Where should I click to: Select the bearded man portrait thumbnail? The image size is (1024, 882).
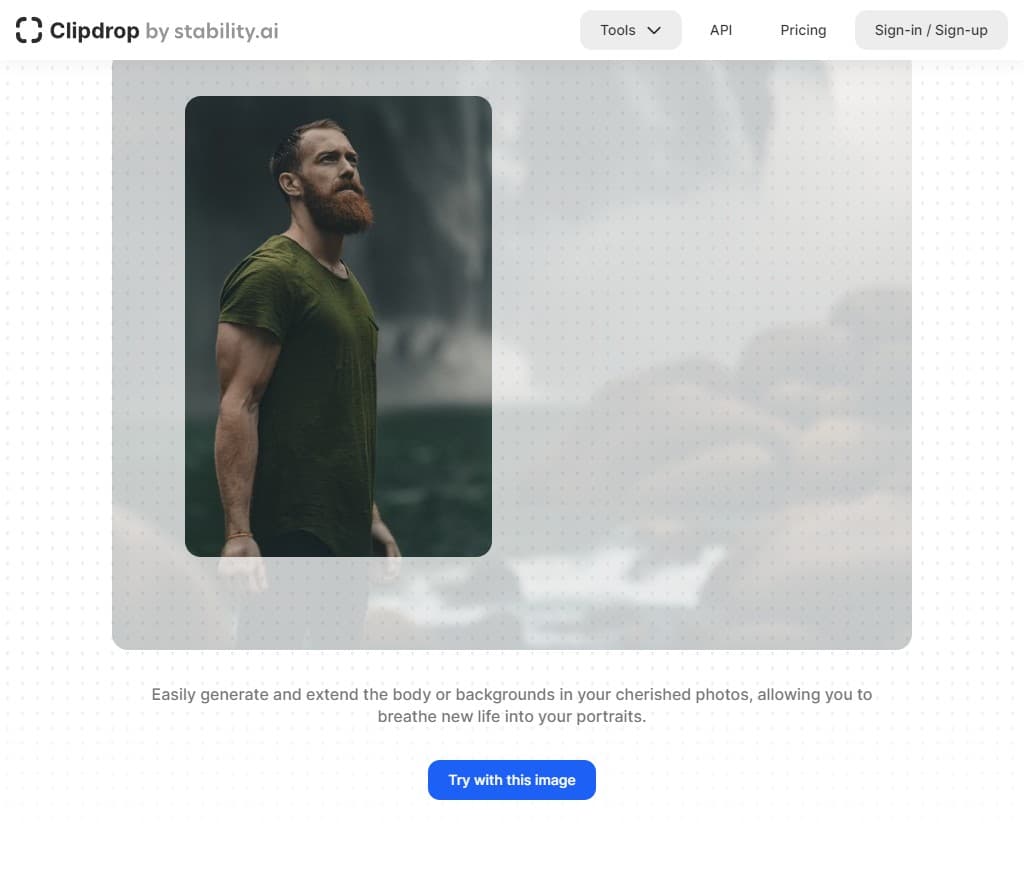(338, 326)
